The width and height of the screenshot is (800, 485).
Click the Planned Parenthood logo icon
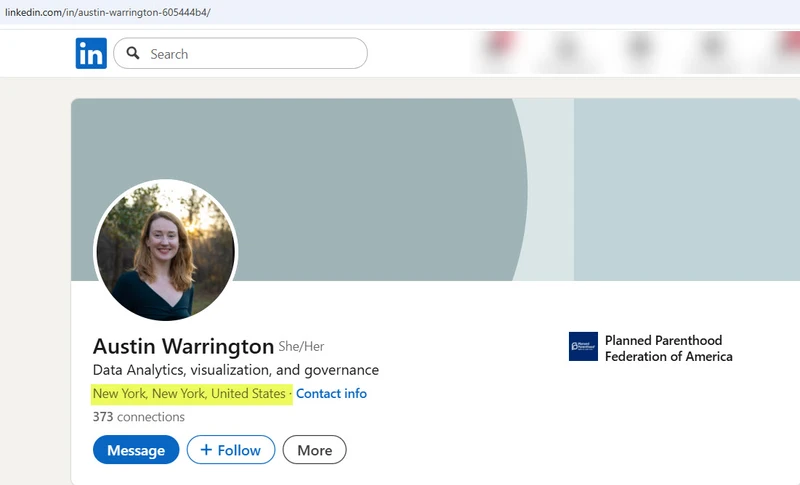(x=583, y=347)
